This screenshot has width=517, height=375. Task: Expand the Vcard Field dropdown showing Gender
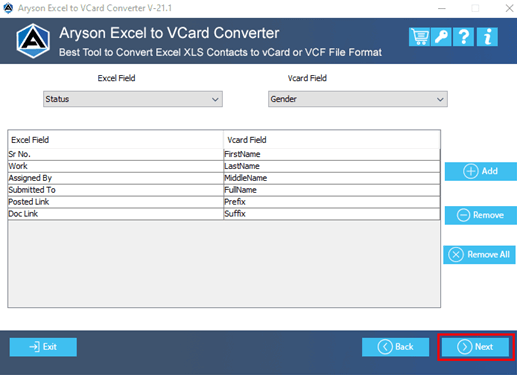358,99
